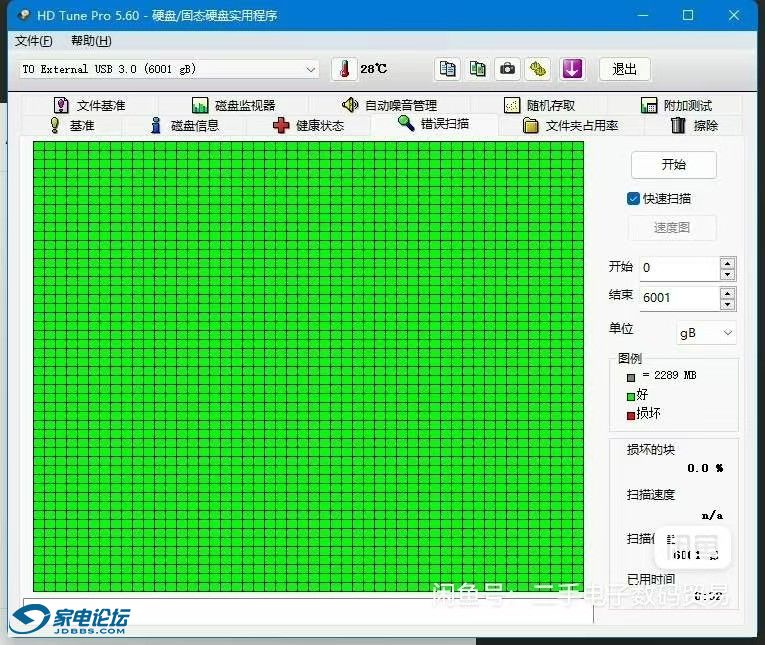Screen dimensions: 765x645
Task: Click the green scan results block grid
Action: [308, 367]
